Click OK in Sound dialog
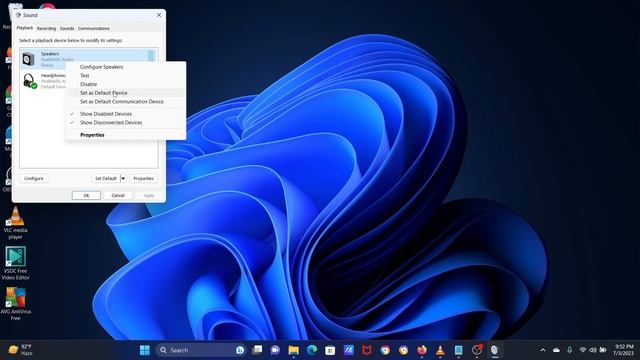Viewport: 640px width, 360px height. coord(86,196)
